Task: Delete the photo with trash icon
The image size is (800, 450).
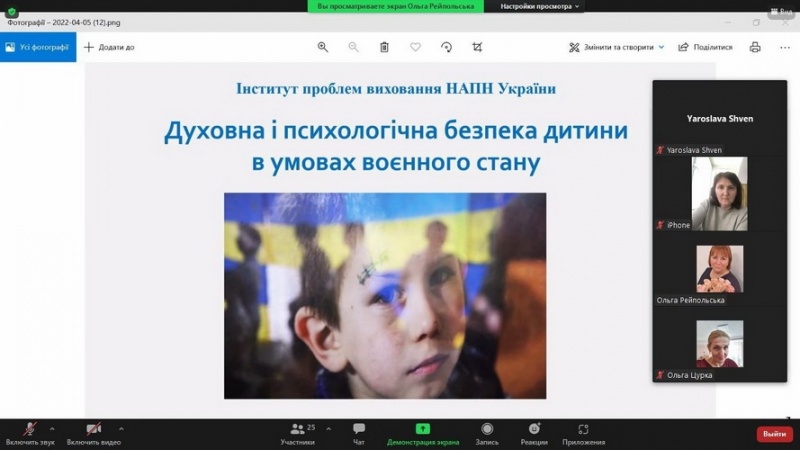Action: tap(384, 47)
